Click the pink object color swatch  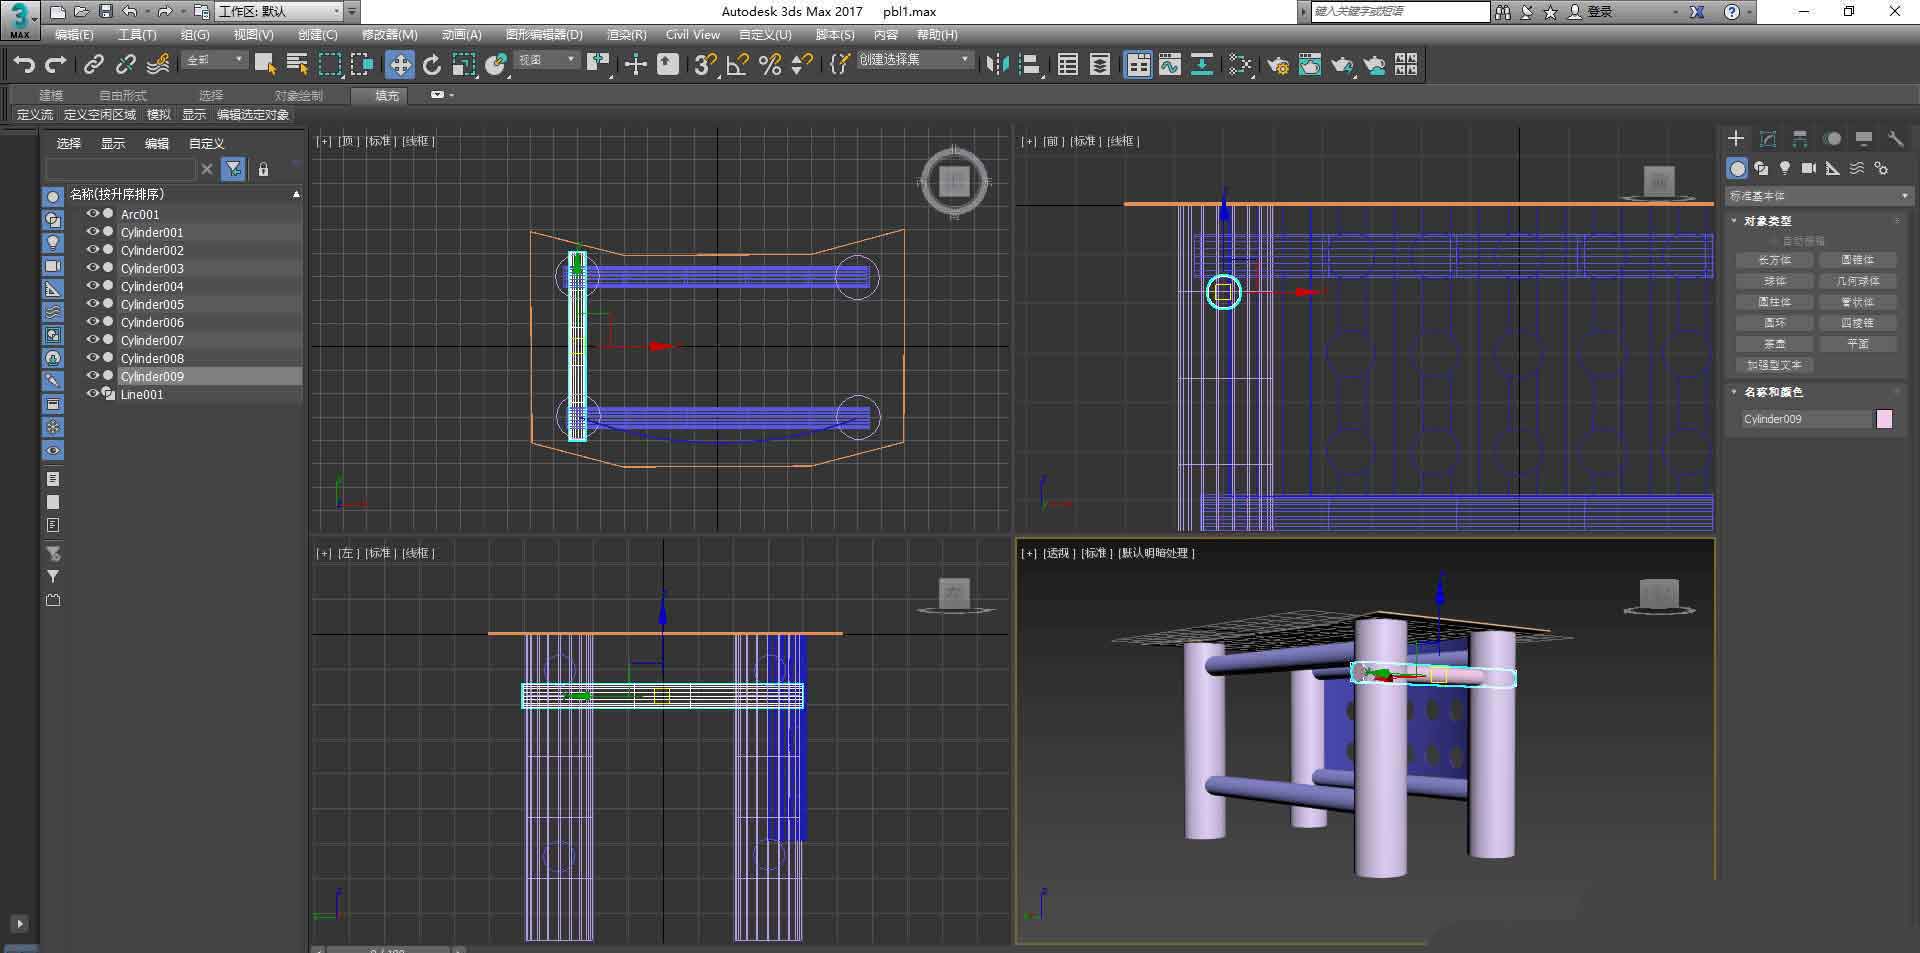pos(1885,419)
